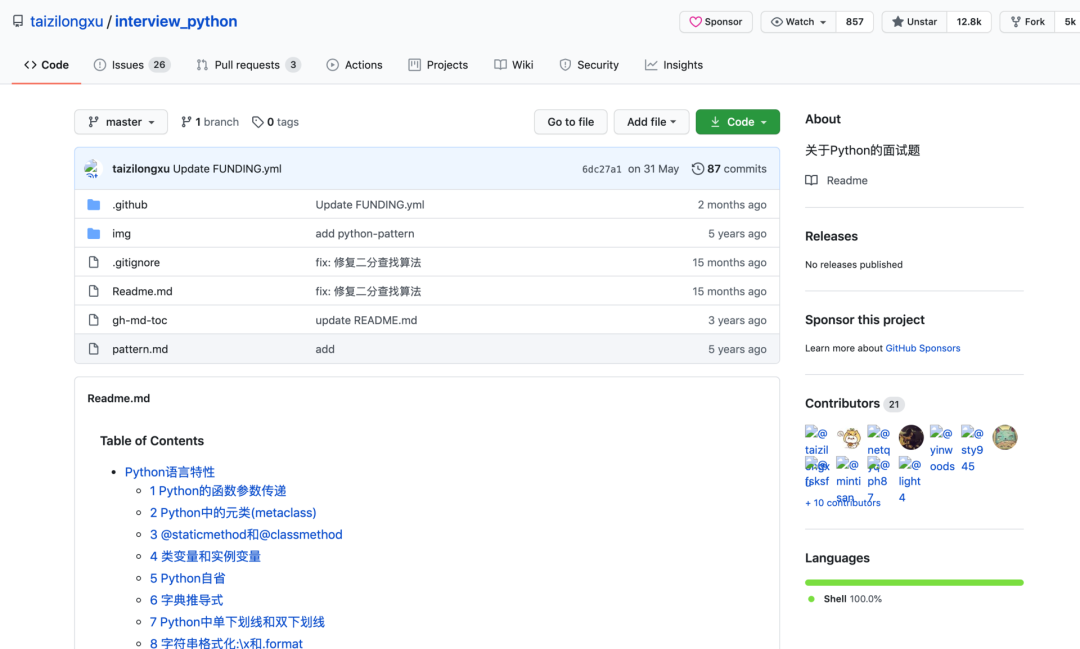Jump to Python语言特性 in the table of contents
Screen dimensions: 1080x649
pyautogui.click(x=169, y=472)
